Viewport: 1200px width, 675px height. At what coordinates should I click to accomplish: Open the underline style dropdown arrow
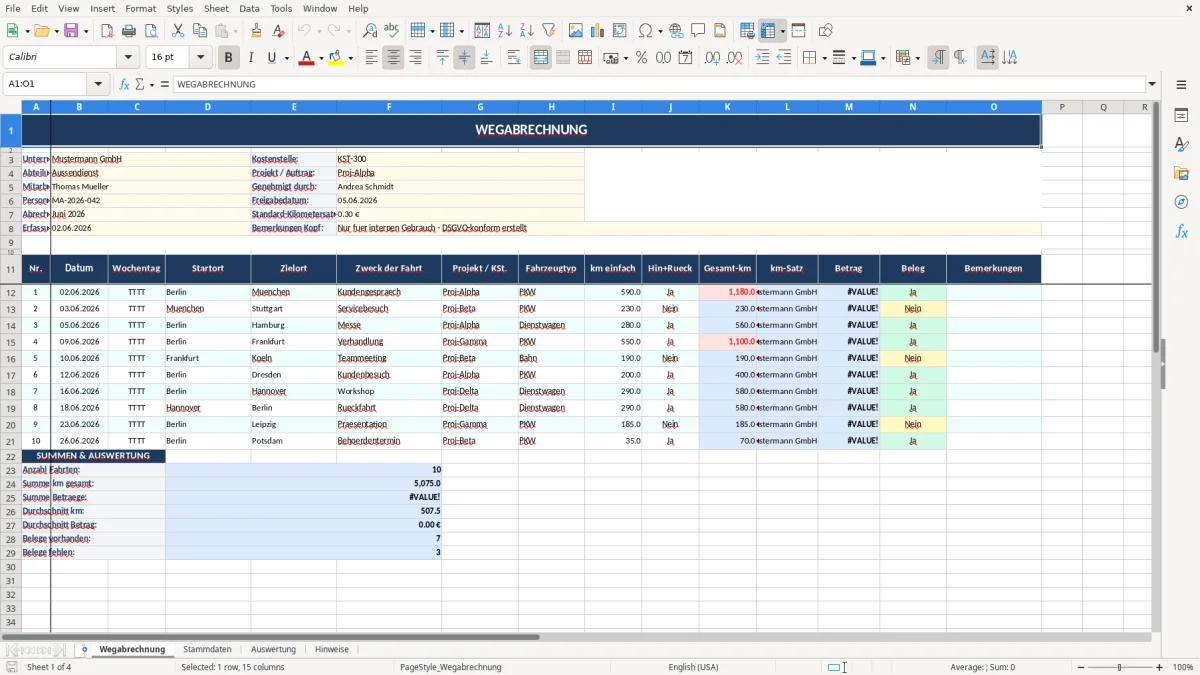pos(286,58)
